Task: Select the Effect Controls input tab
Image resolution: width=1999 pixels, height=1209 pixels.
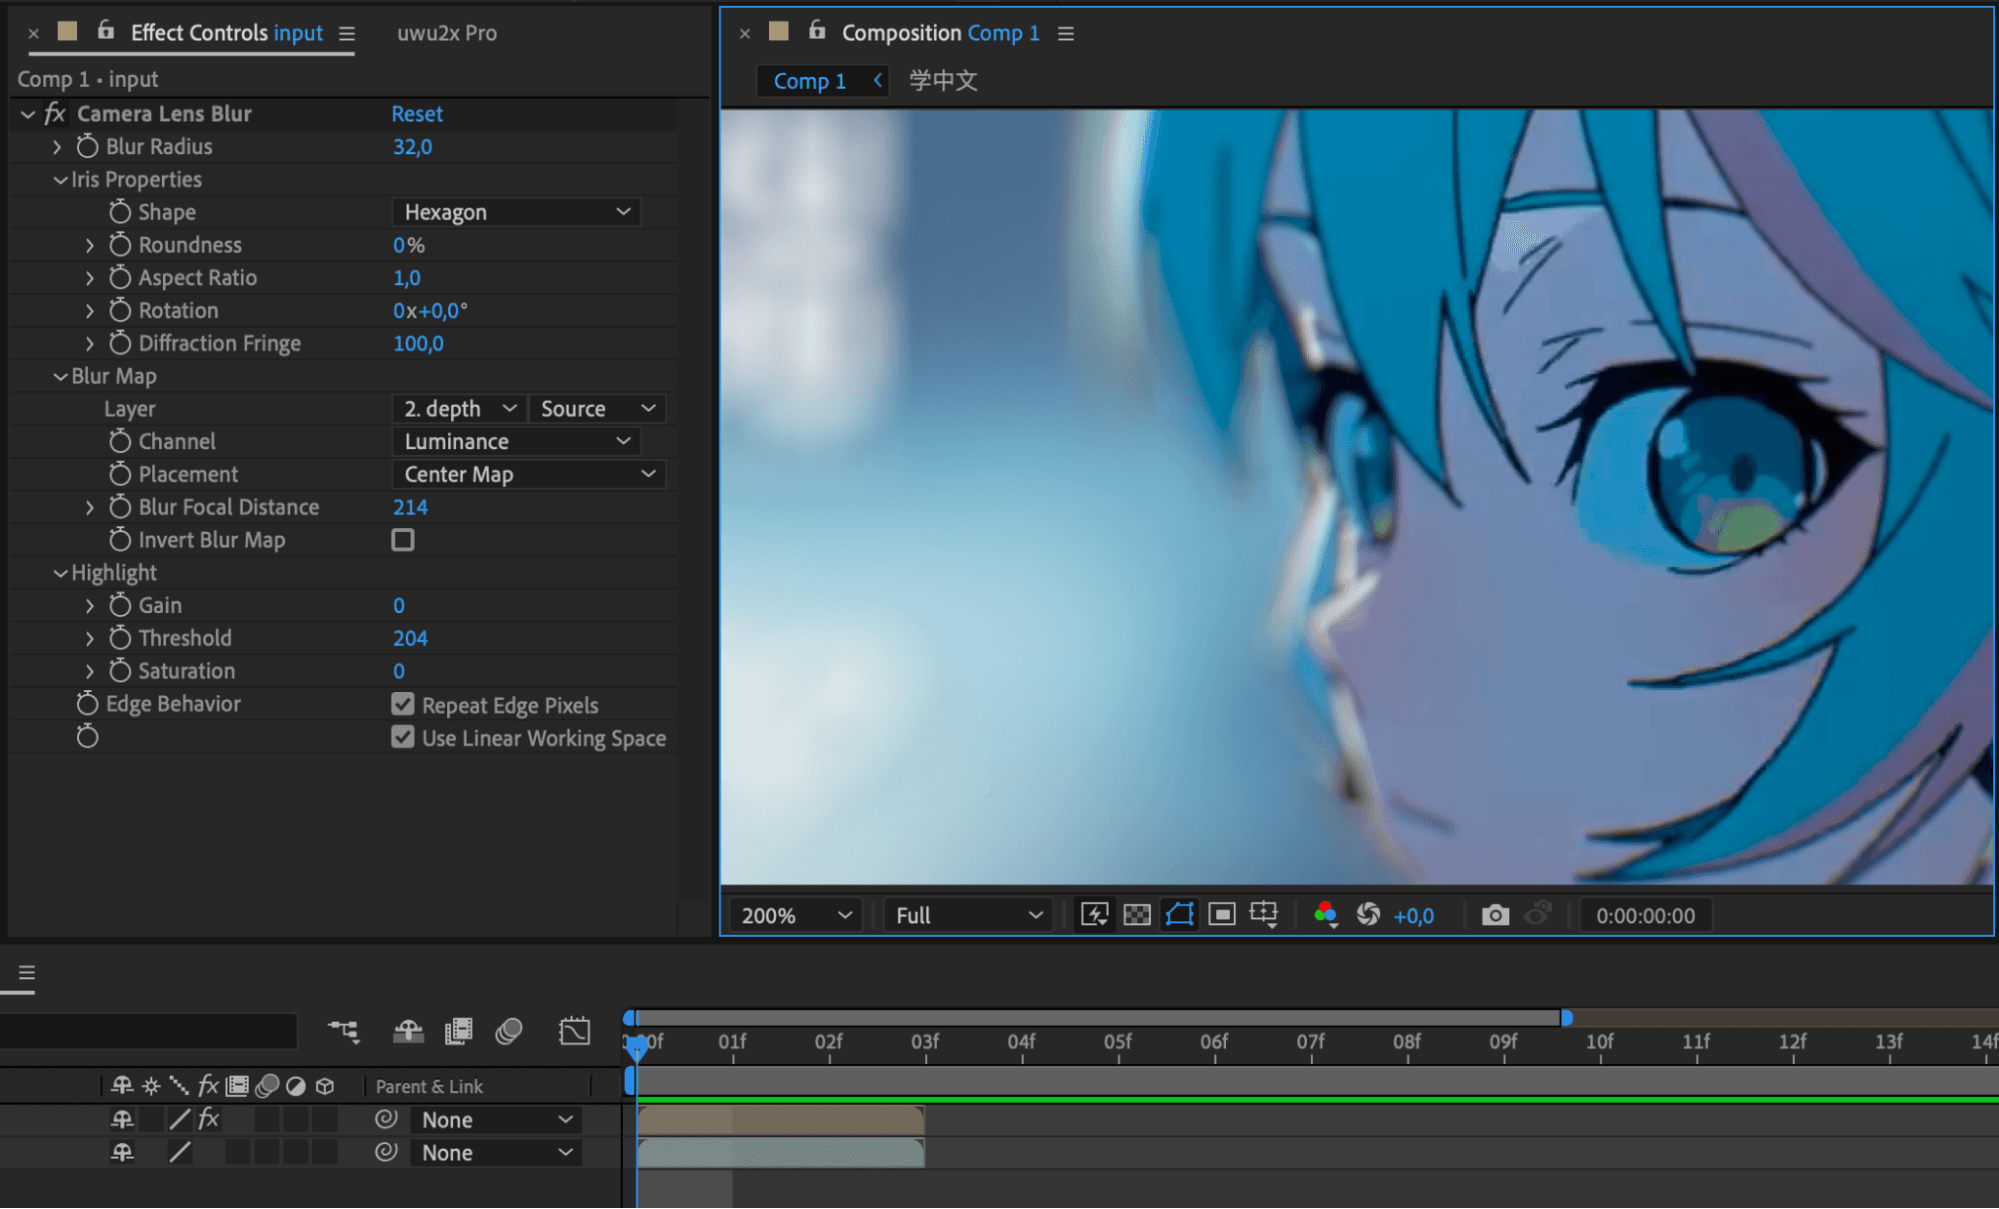Action: tap(227, 33)
